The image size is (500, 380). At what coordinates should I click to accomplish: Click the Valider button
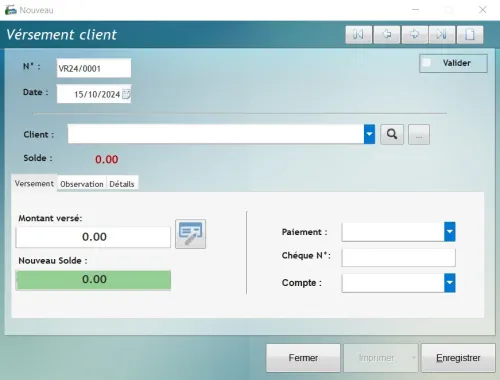pyautogui.click(x=453, y=63)
